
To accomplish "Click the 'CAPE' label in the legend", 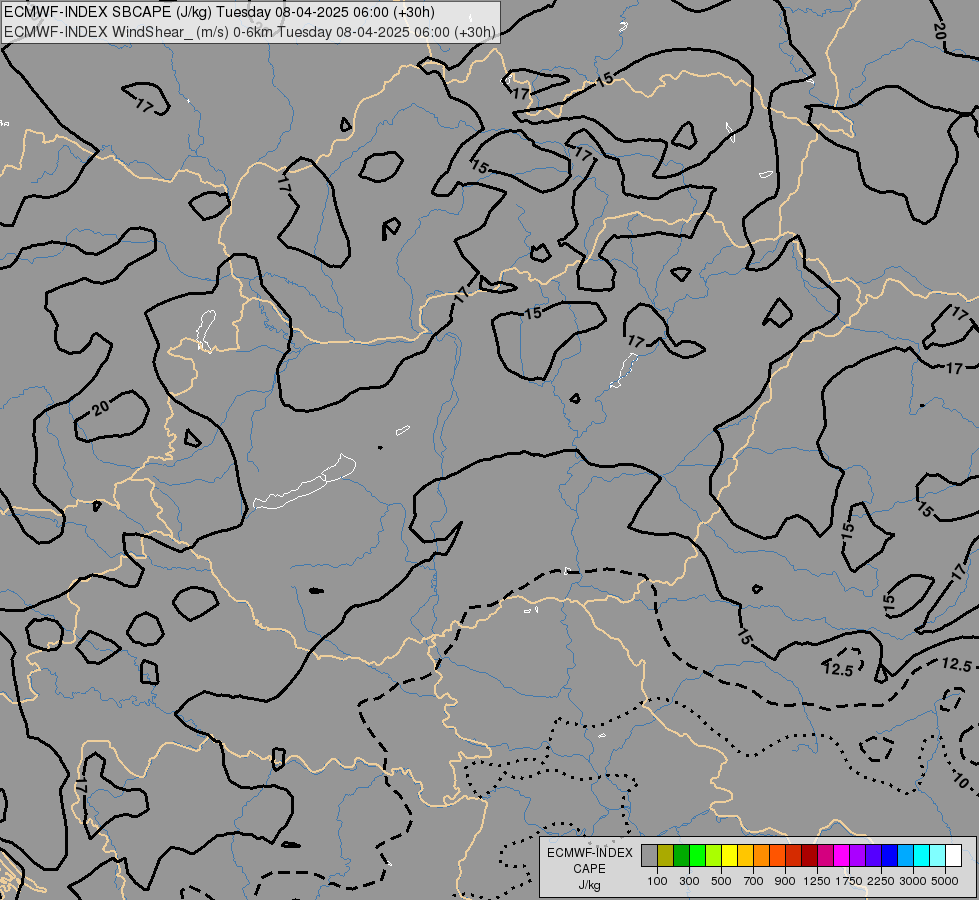I will (589, 869).
